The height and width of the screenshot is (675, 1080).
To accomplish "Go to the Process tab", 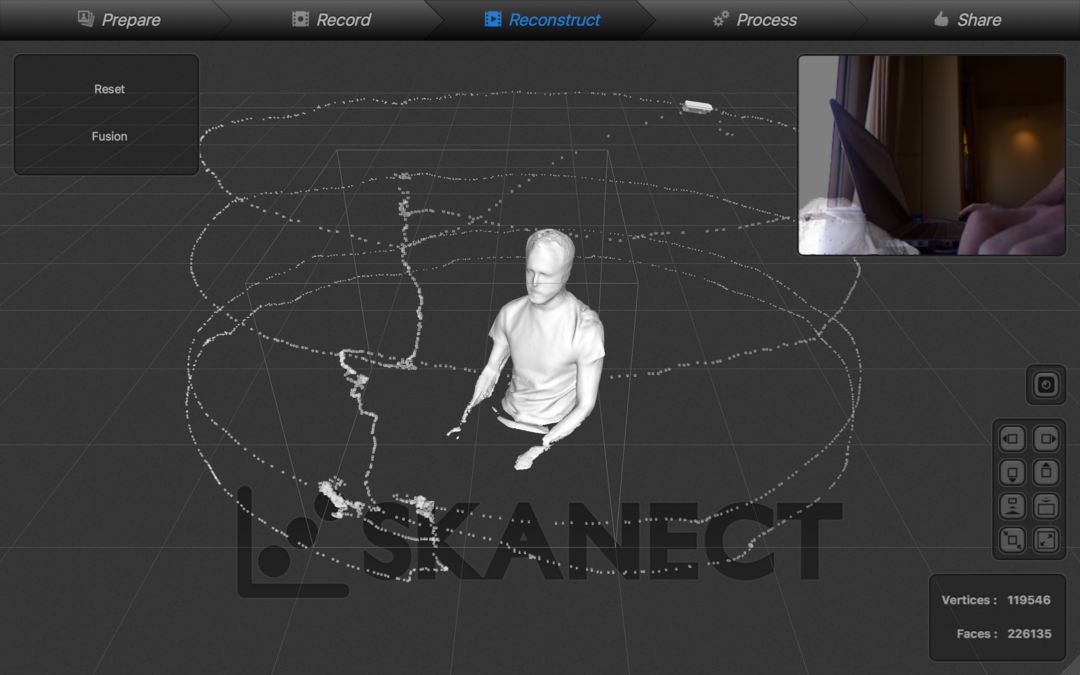I will tap(755, 19).
